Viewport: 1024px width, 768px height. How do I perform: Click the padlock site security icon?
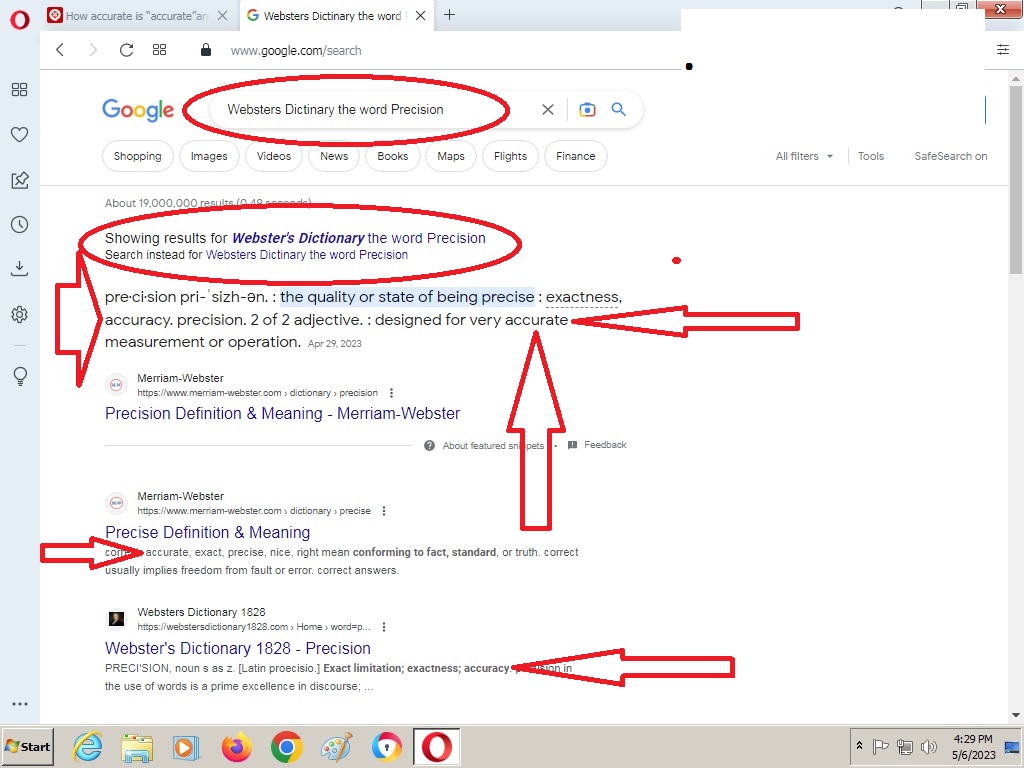206,50
